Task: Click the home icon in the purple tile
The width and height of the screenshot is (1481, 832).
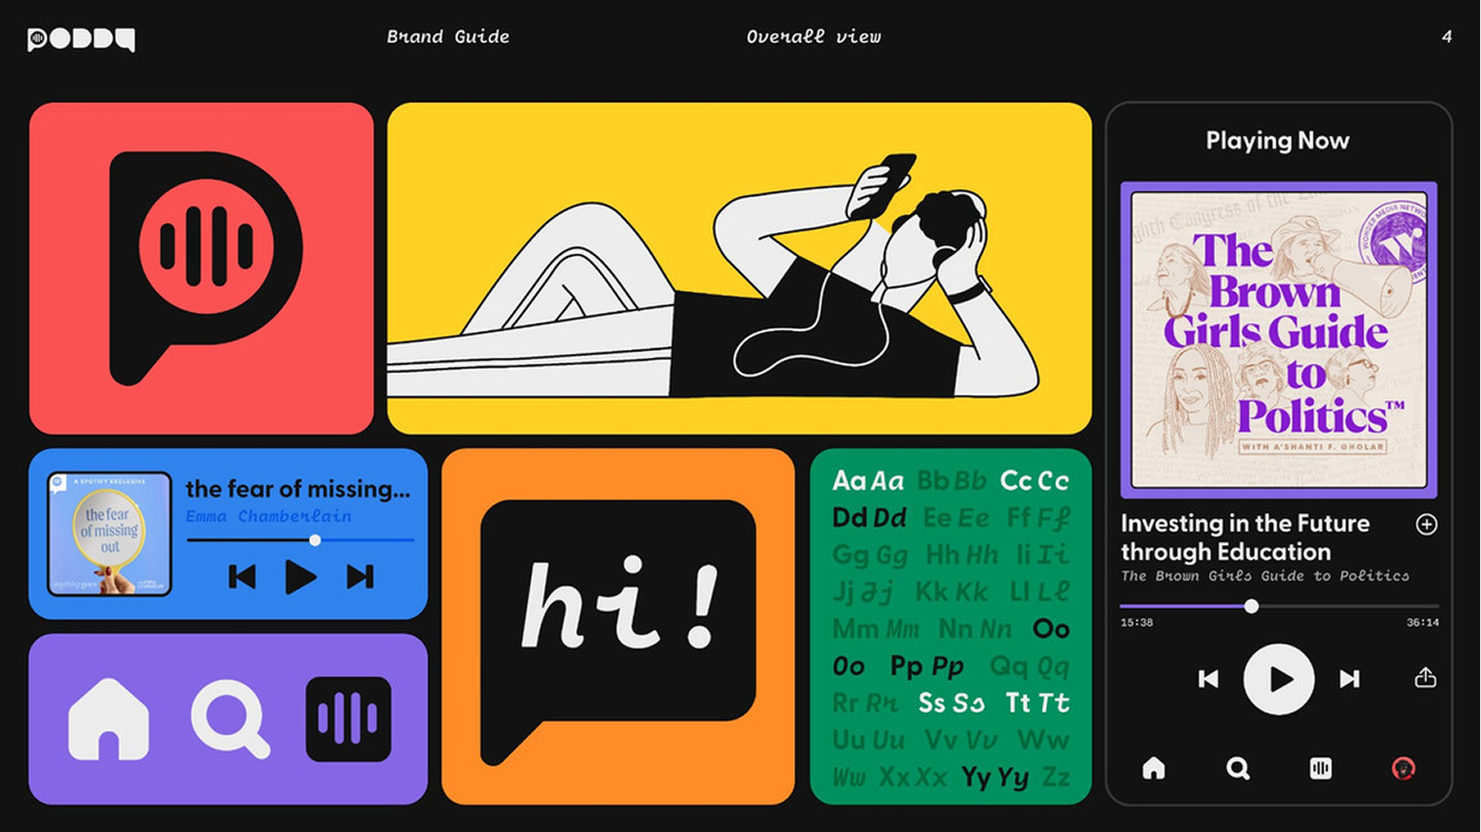Action: pyautogui.click(x=108, y=719)
